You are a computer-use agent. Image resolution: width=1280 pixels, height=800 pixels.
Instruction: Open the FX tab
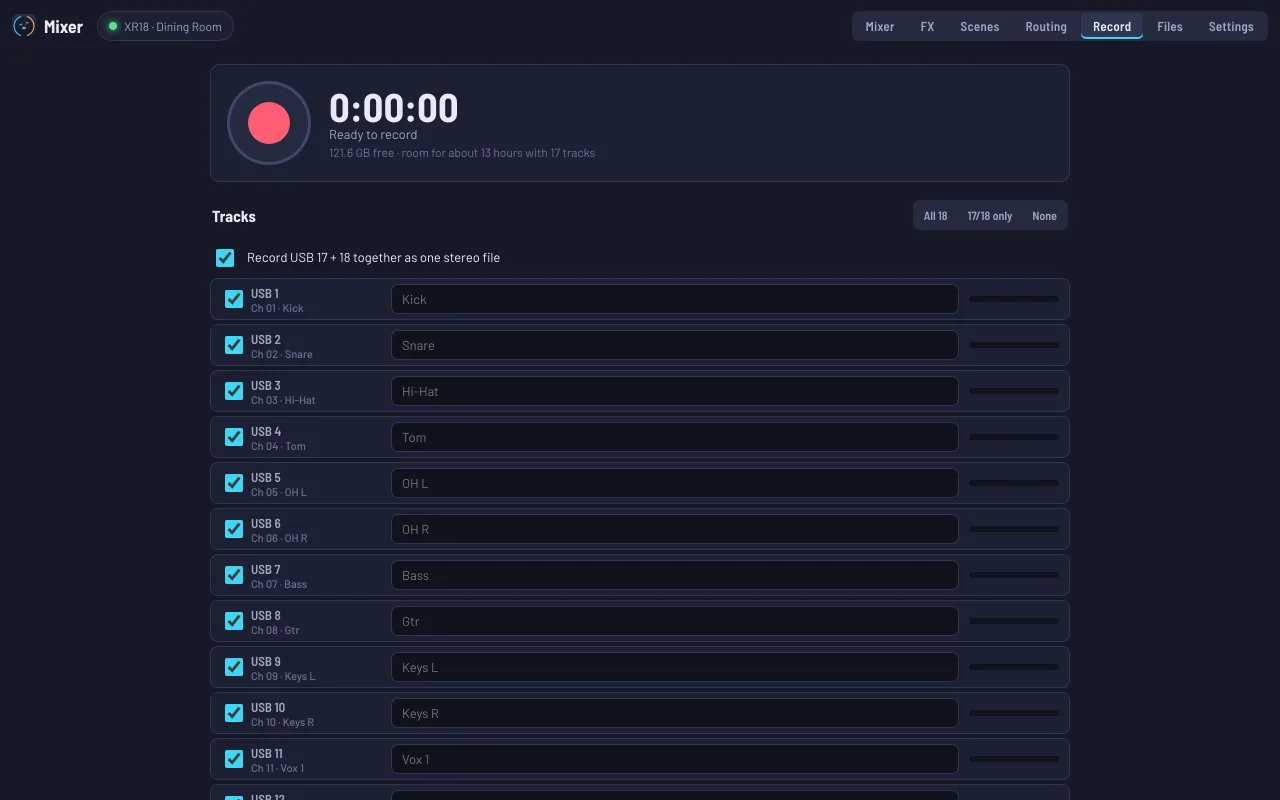(927, 27)
